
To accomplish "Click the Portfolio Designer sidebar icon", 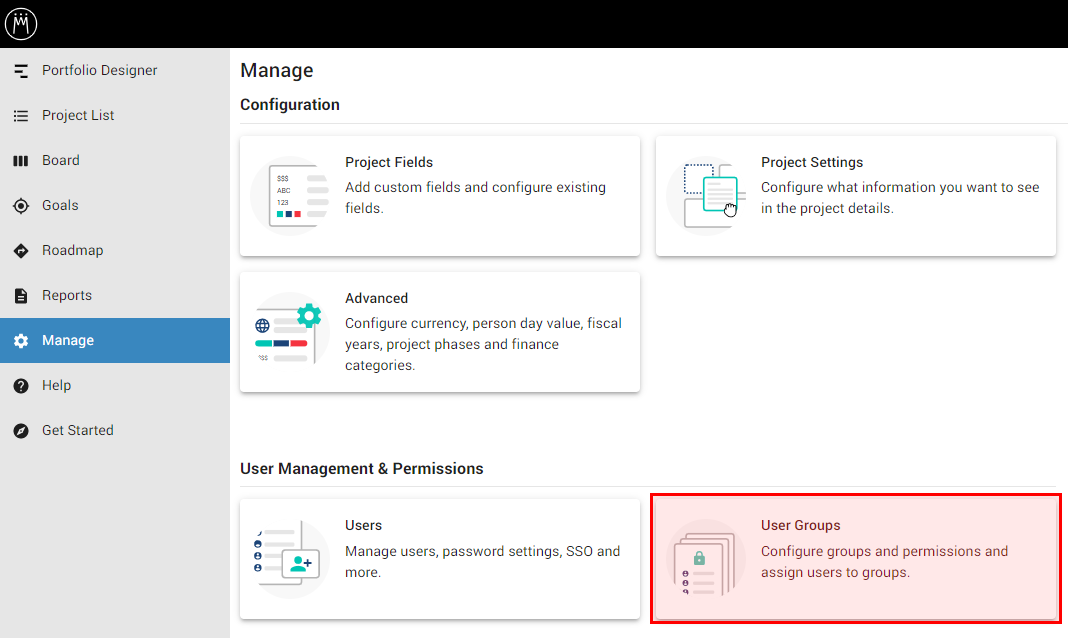I will point(21,70).
